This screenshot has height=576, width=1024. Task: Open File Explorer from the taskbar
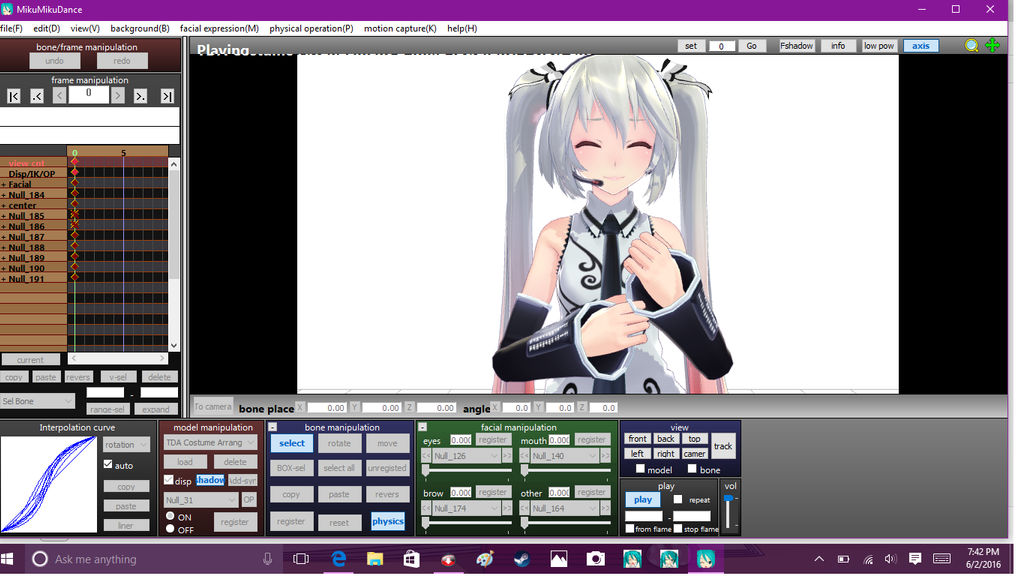pos(375,559)
